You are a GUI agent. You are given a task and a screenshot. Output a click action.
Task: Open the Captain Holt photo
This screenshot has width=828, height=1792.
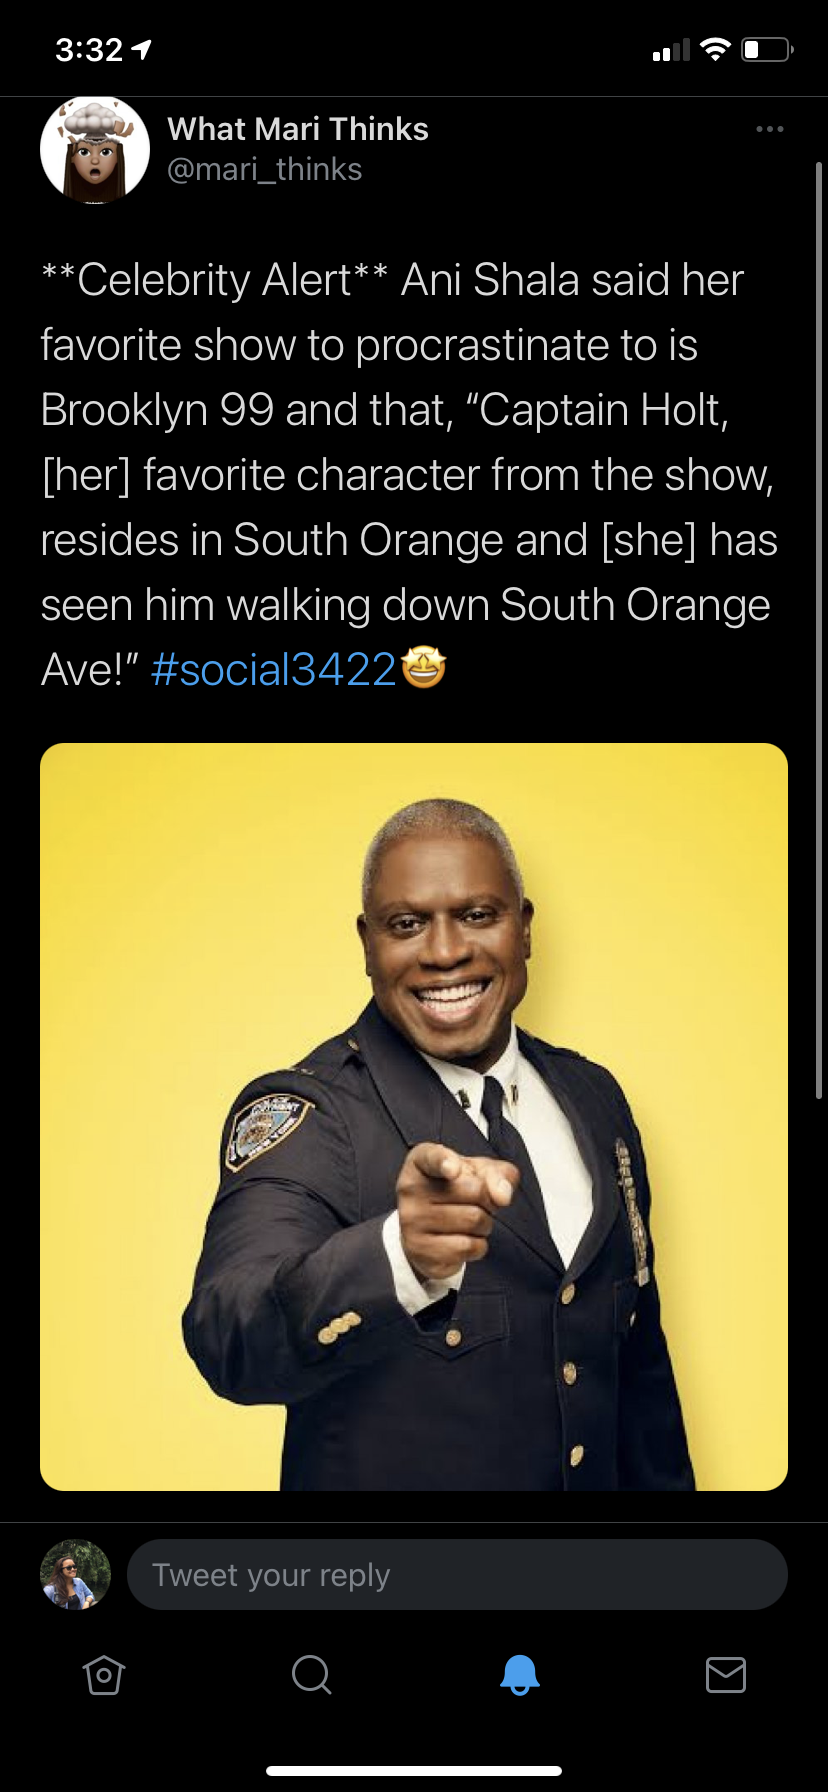click(x=414, y=1117)
